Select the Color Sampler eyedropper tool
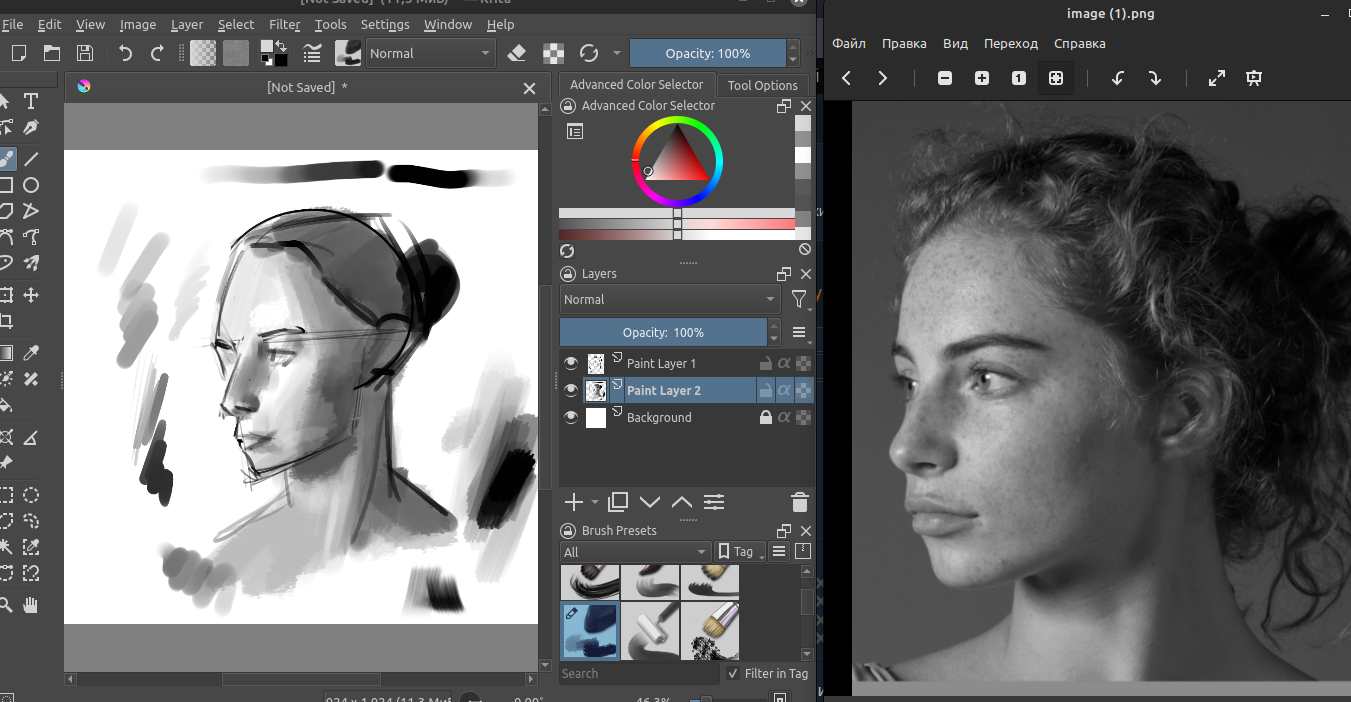Screen dimensions: 1351x702 pyautogui.click(x=31, y=352)
